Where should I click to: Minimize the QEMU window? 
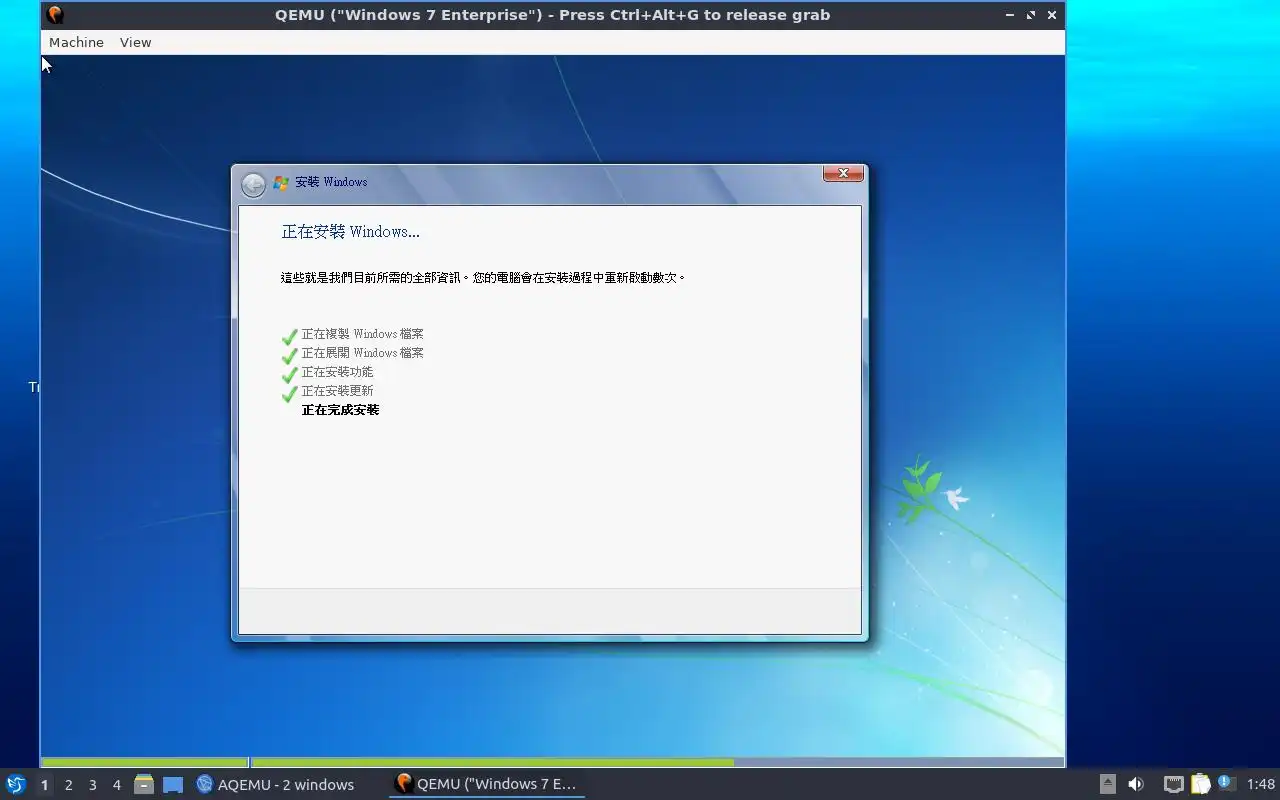pos(1010,15)
